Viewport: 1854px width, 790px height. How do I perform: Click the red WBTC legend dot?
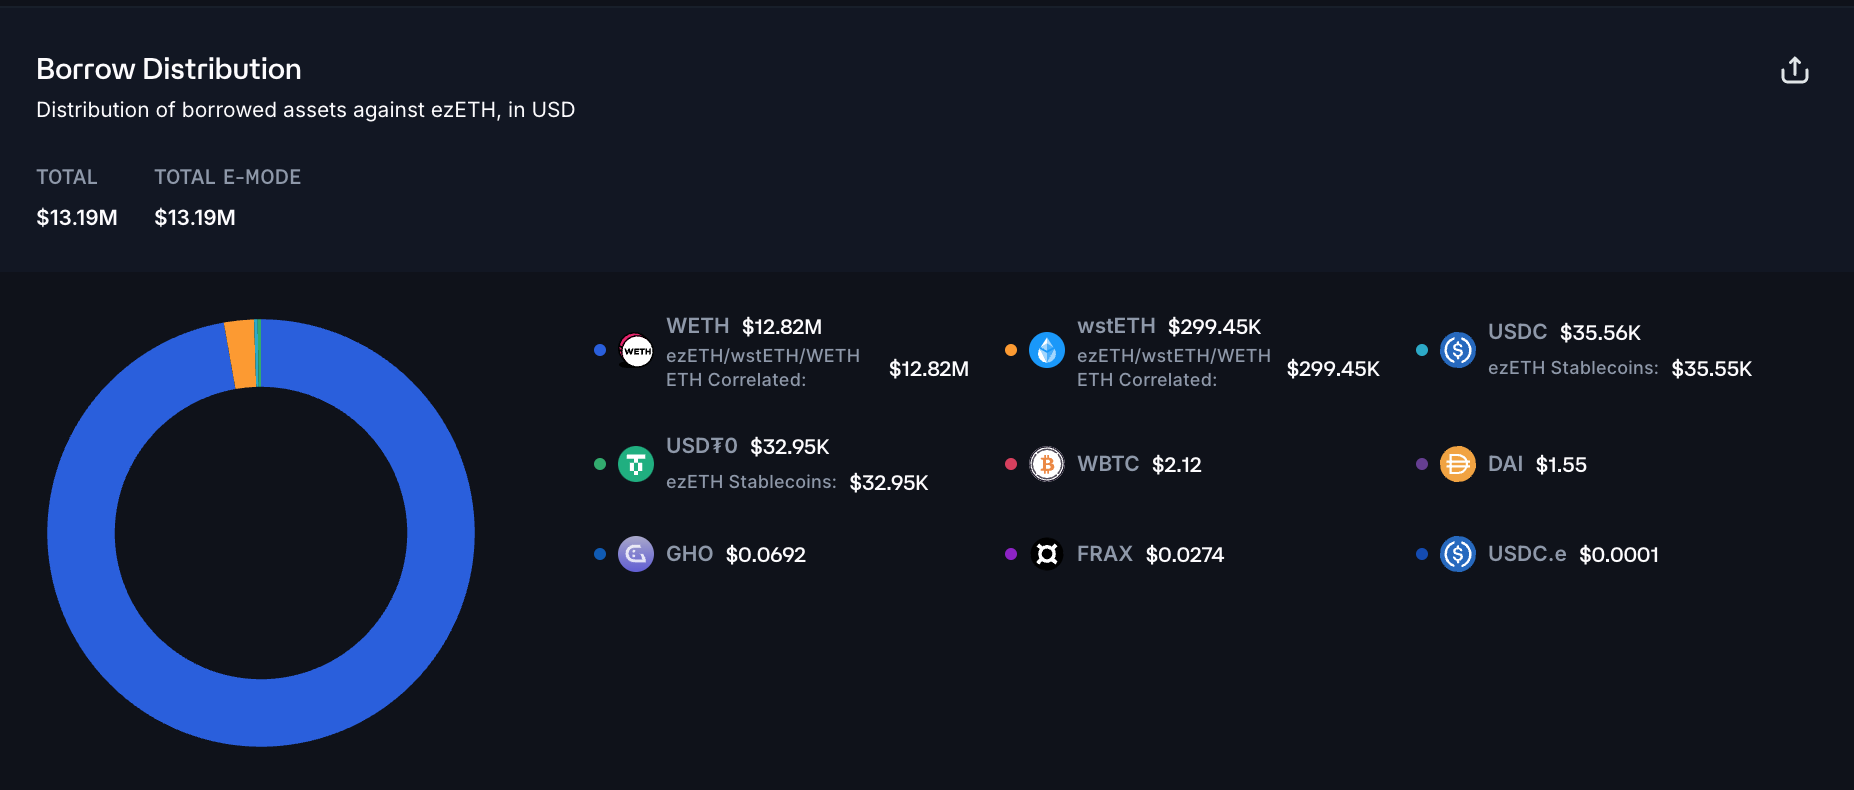[1011, 464]
